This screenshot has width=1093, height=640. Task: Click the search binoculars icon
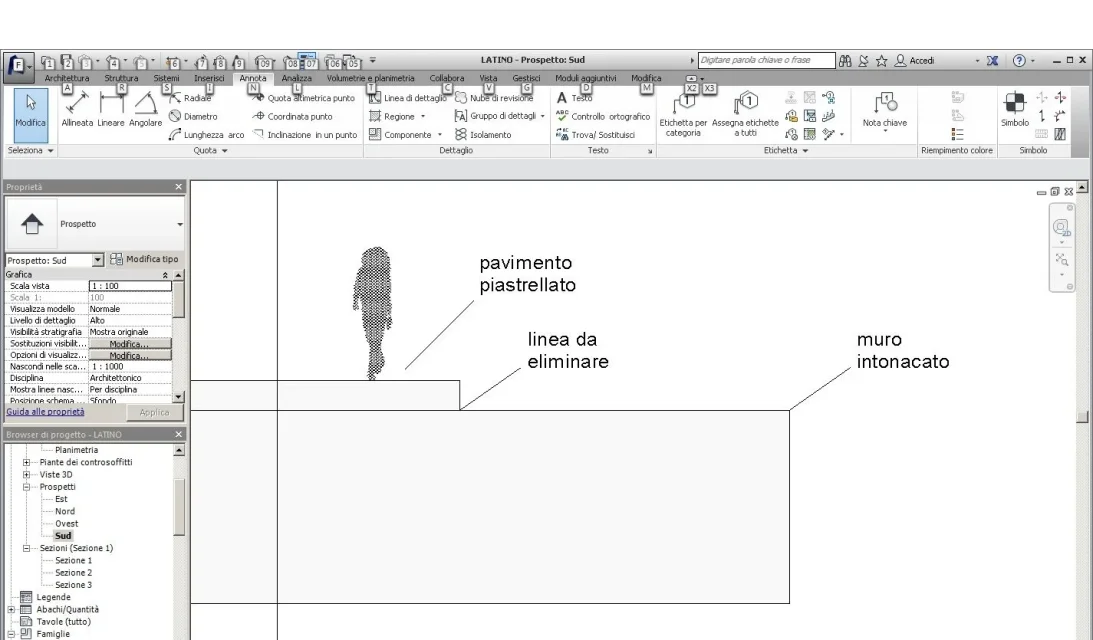tap(845, 61)
